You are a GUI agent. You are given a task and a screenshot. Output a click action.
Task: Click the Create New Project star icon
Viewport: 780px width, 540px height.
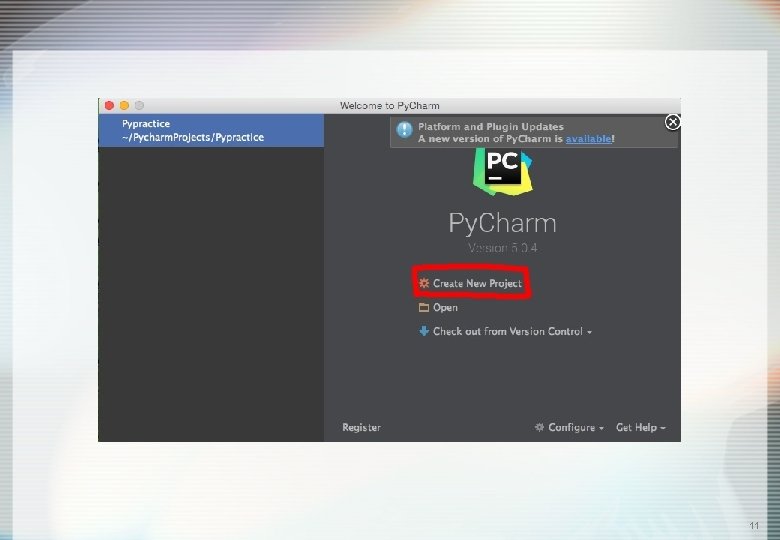(x=424, y=283)
